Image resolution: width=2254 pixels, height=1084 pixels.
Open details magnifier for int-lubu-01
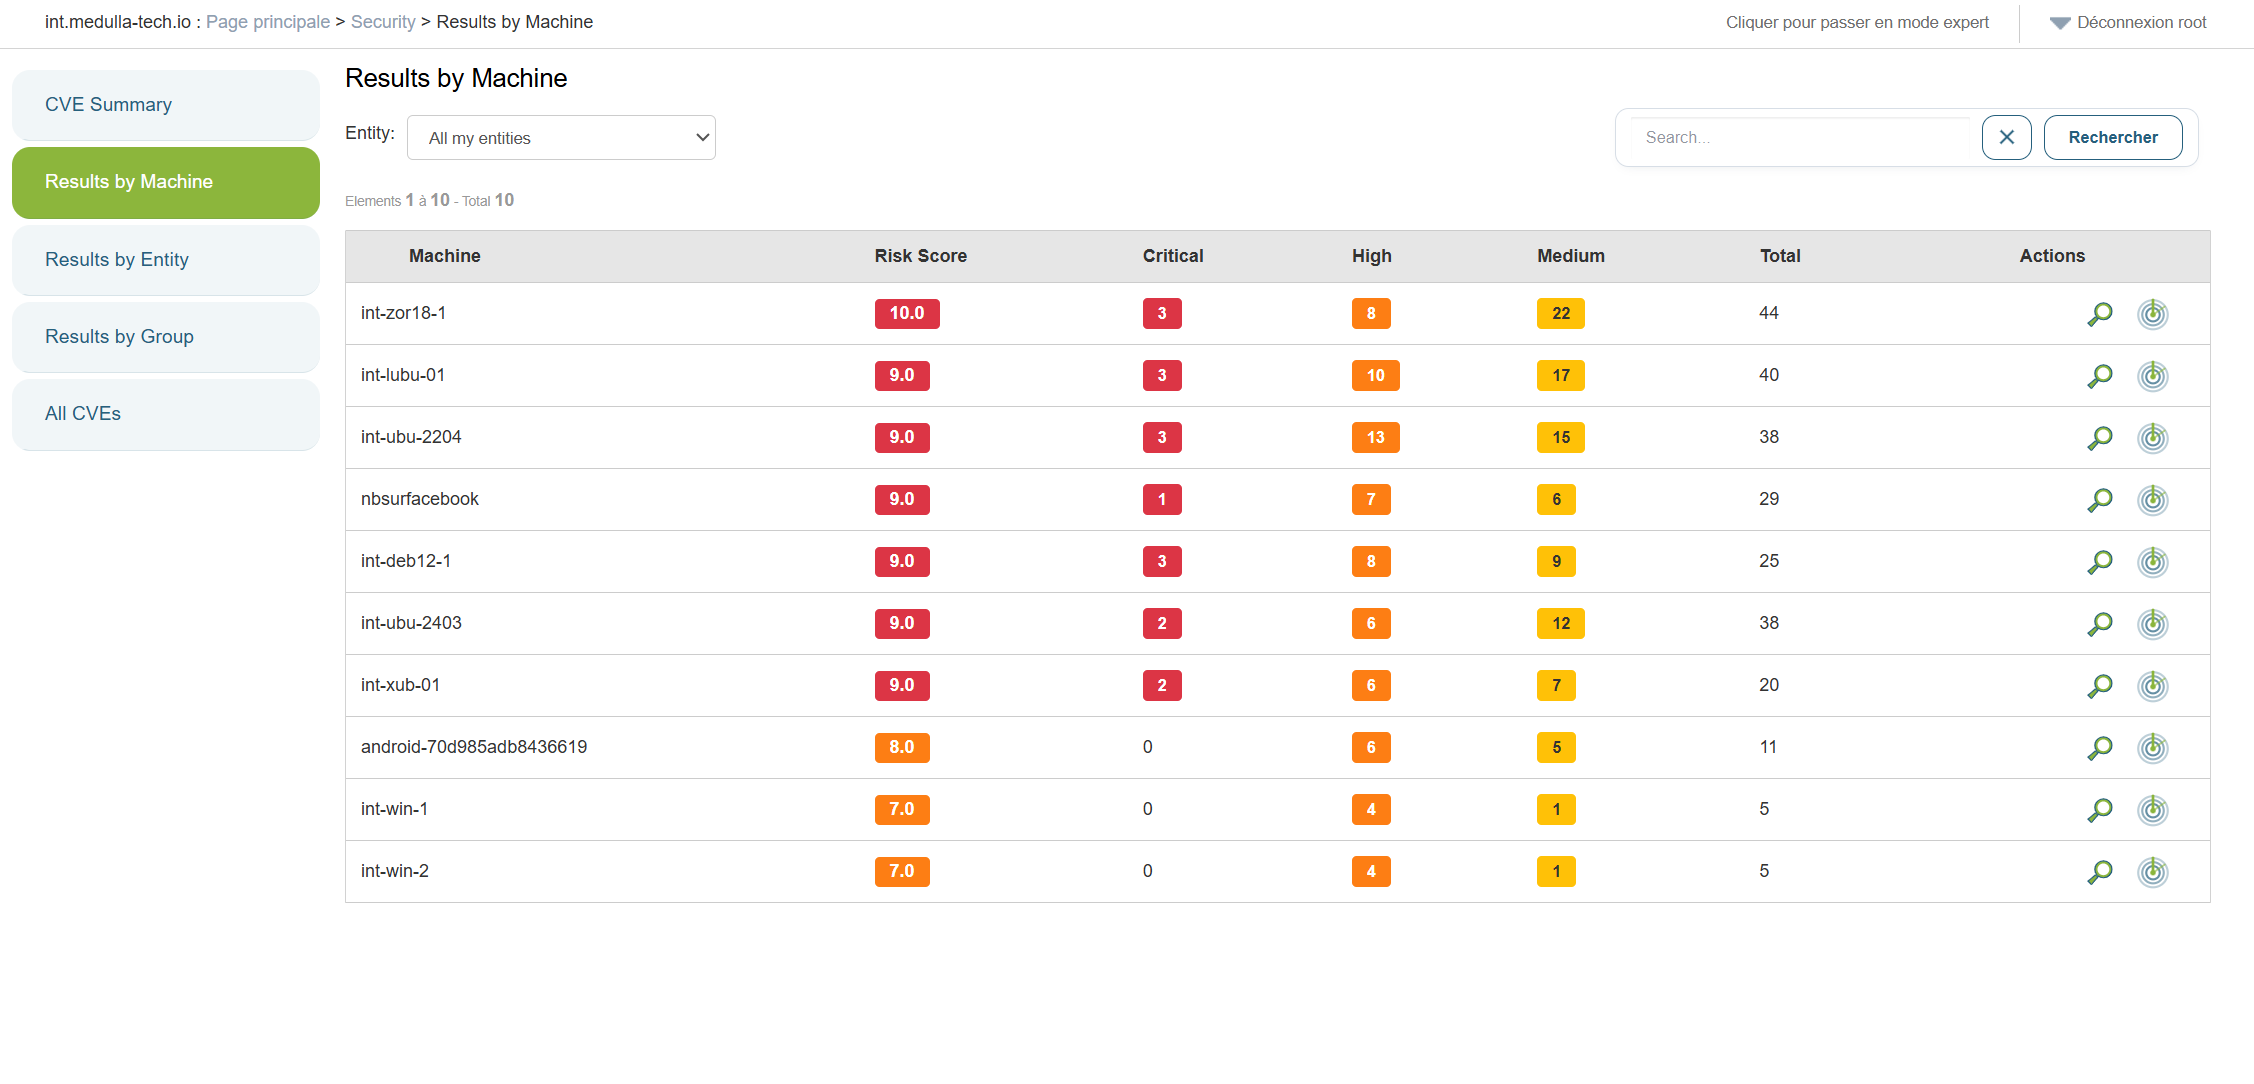coord(2100,376)
